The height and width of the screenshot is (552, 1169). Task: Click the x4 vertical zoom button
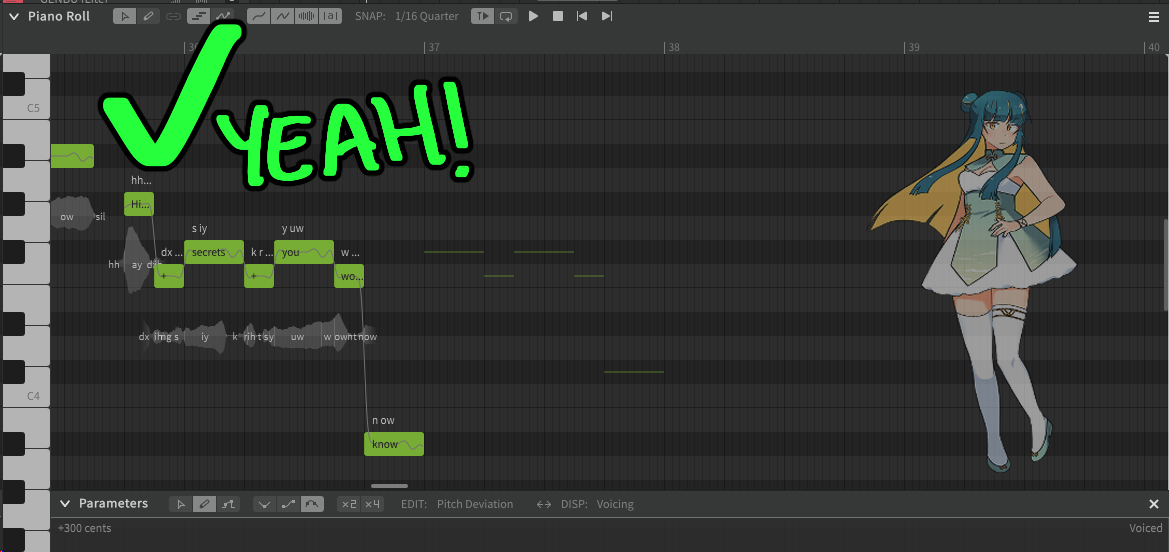click(x=372, y=504)
